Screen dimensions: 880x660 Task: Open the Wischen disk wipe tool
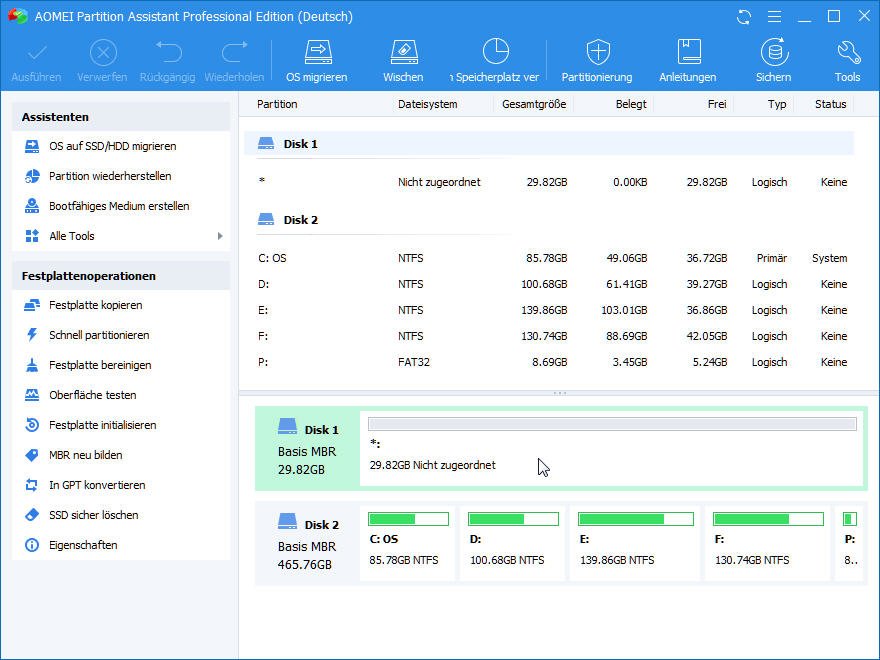click(x=403, y=53)
